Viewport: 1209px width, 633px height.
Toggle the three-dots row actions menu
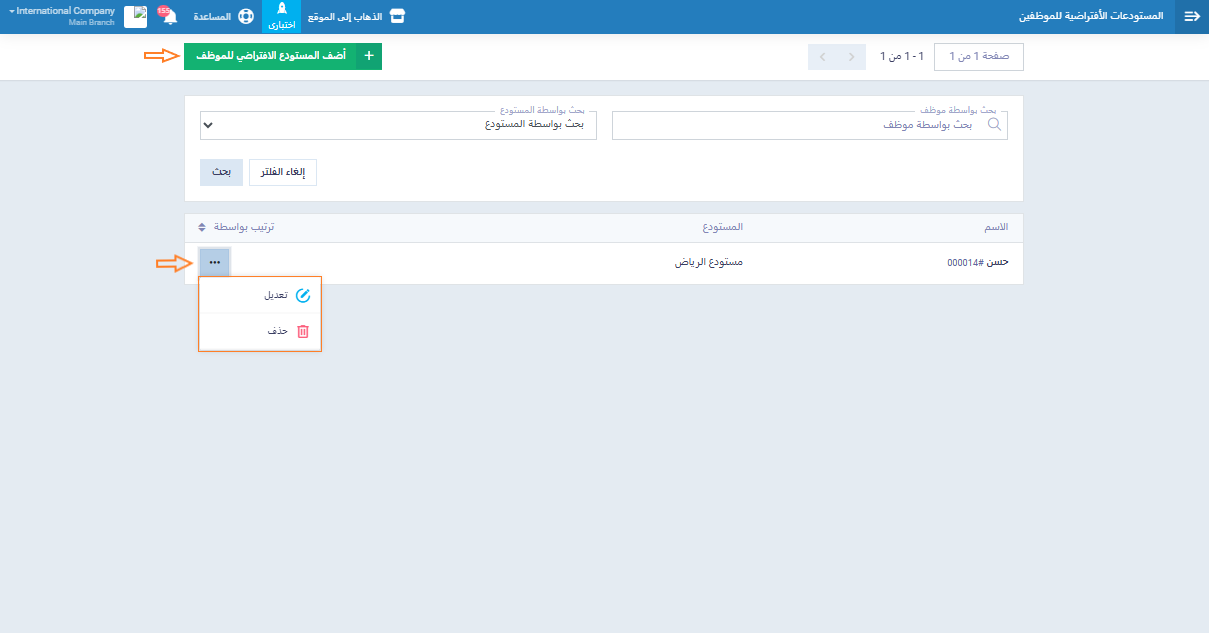pyautogui.click(x=214, y=262)
